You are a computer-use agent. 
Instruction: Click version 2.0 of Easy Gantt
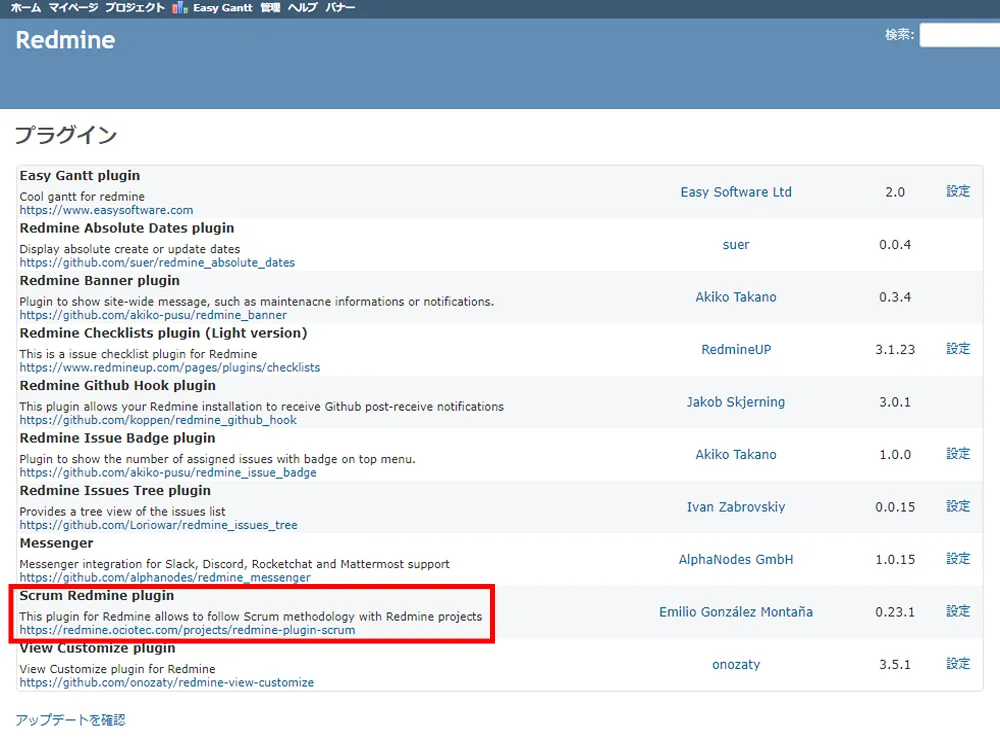click(x=895, y=192)
